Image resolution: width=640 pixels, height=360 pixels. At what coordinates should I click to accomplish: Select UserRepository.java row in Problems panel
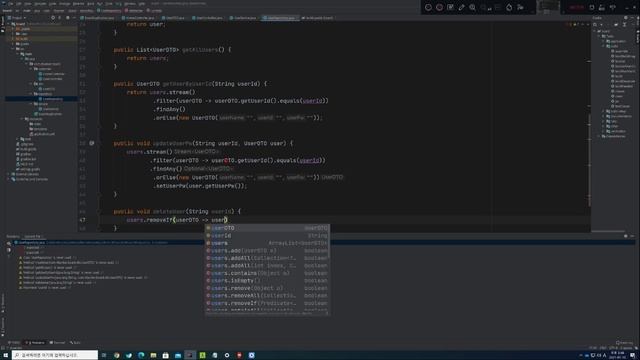pos(324,242)
